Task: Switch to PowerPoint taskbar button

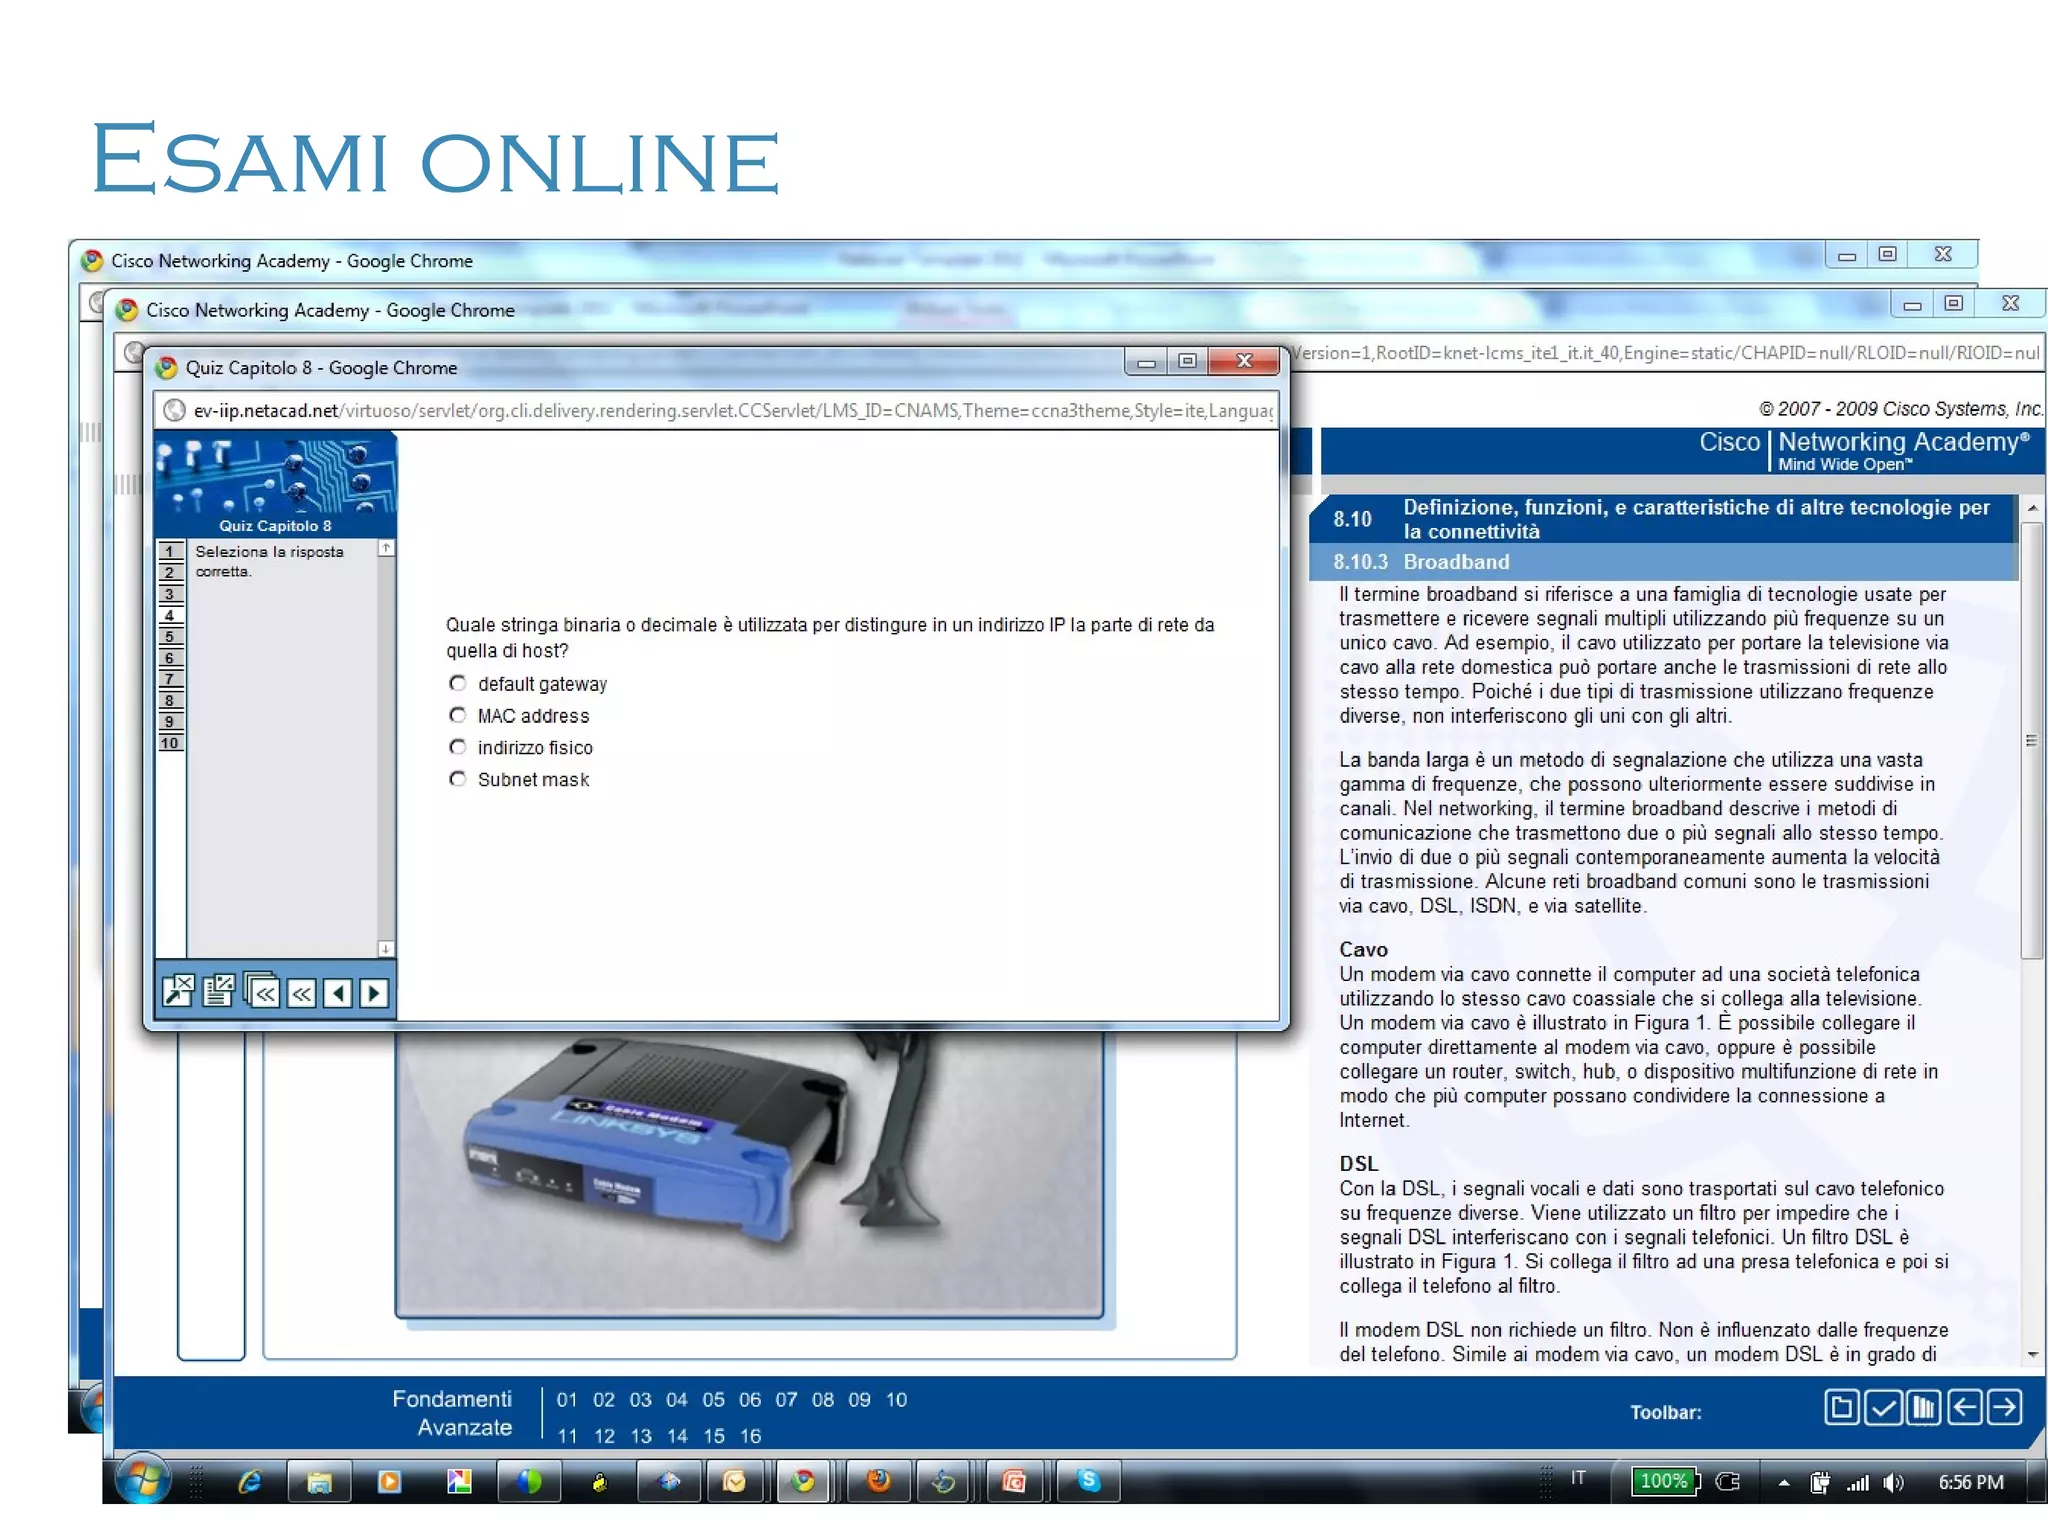Action: (1014, 1482)
